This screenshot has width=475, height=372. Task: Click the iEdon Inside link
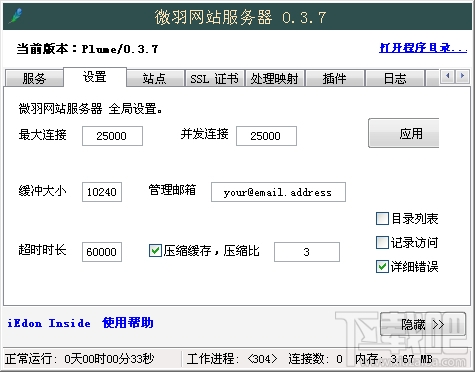point(49,323)
